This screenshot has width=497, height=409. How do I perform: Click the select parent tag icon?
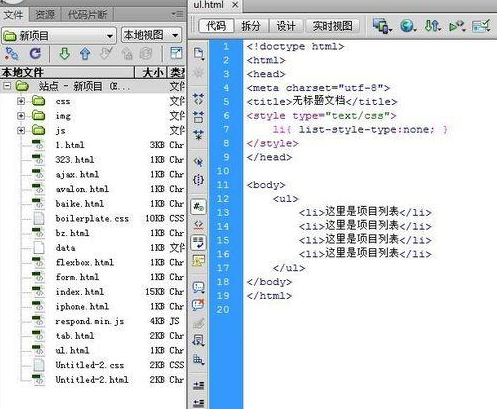(199, 162)
